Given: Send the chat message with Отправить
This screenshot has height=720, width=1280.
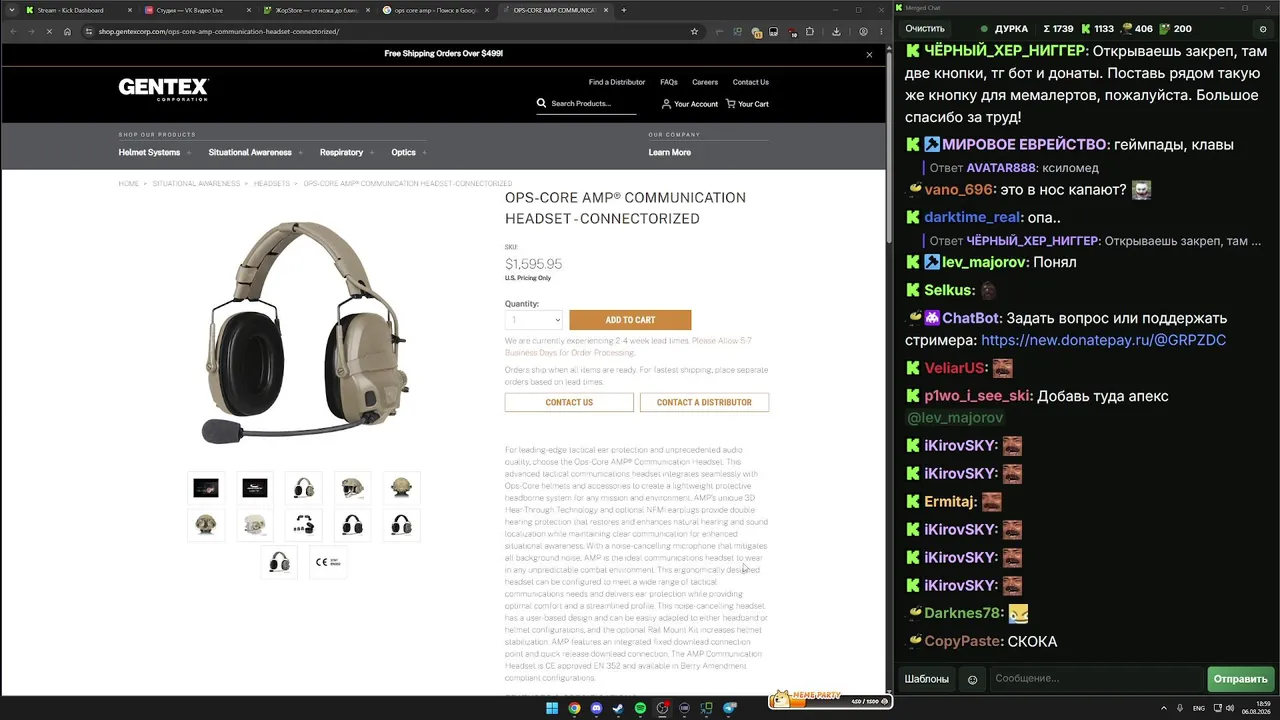Looking at the screenshot, I should 1240,679.
